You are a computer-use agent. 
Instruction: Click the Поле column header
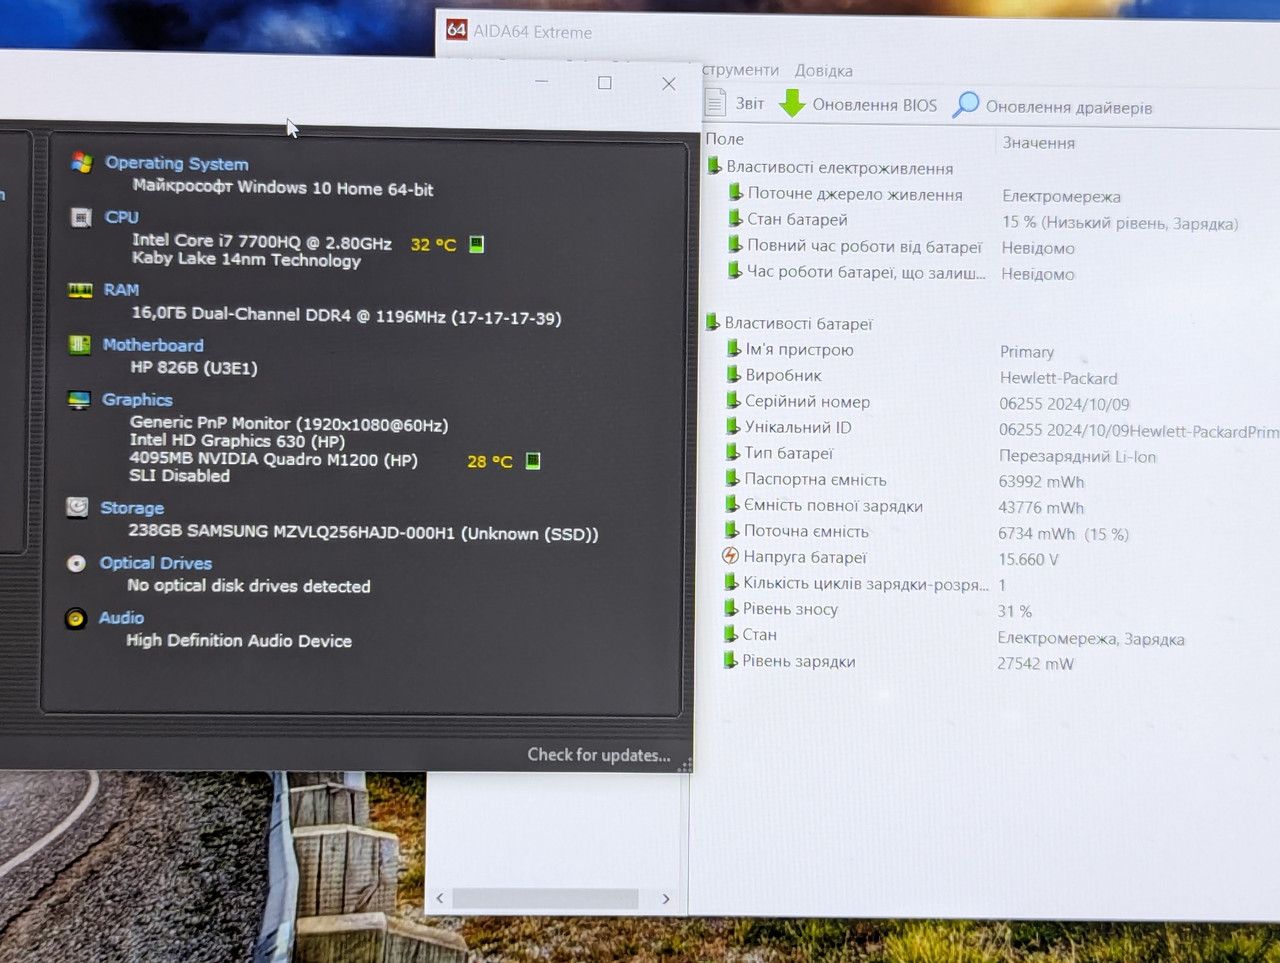725,139
